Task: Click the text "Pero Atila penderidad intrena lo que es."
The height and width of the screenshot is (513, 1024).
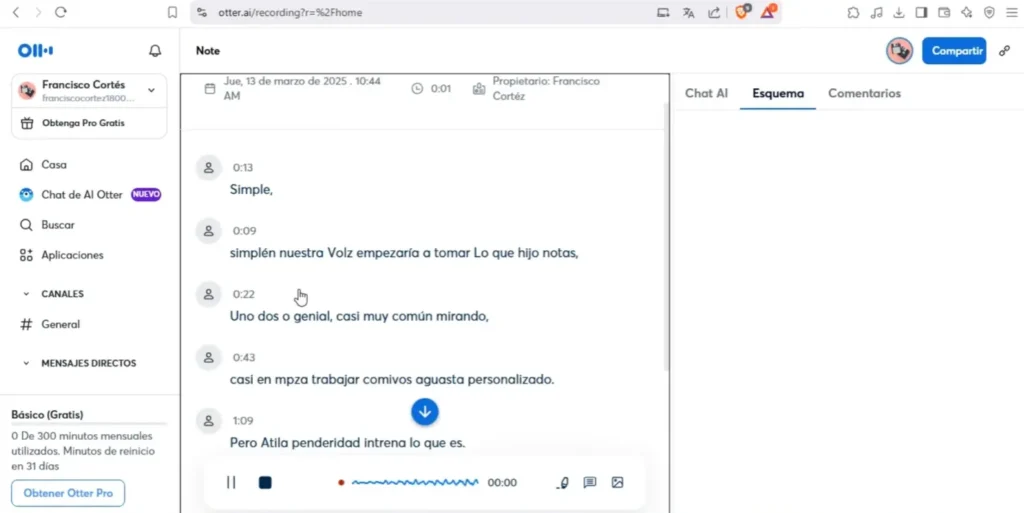Action: [x=347, y=443]
